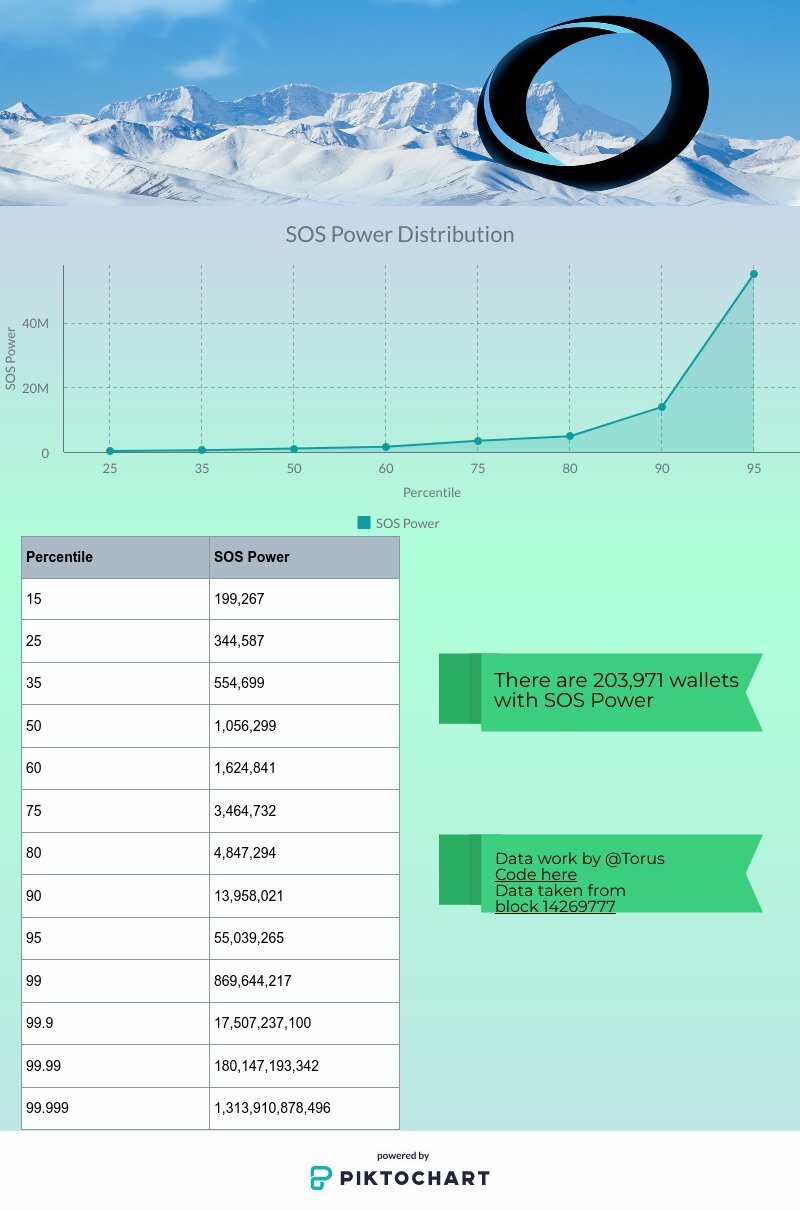This screenshot has height=1211, width=800.
Task: Click the chart data point at percentile 95
Action: (x=754, y=274)
